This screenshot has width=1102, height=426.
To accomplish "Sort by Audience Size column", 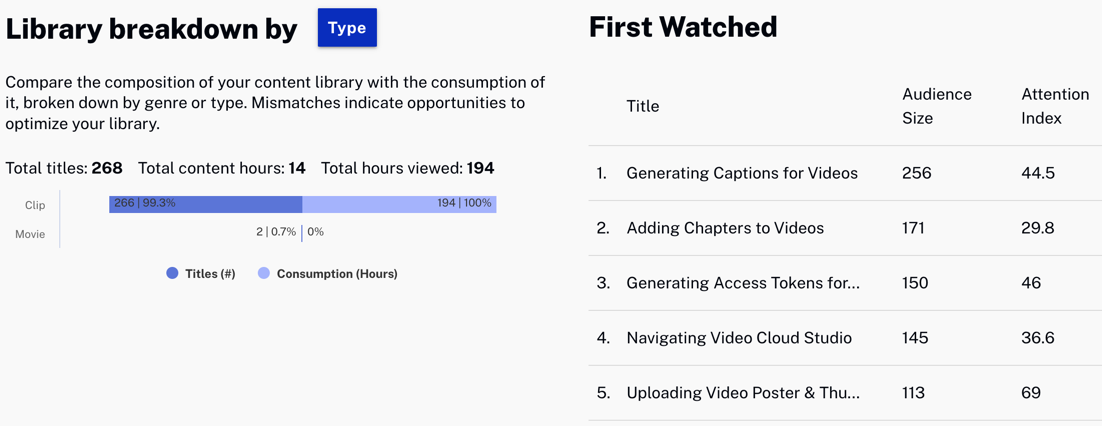I will (x=936, y=106).
